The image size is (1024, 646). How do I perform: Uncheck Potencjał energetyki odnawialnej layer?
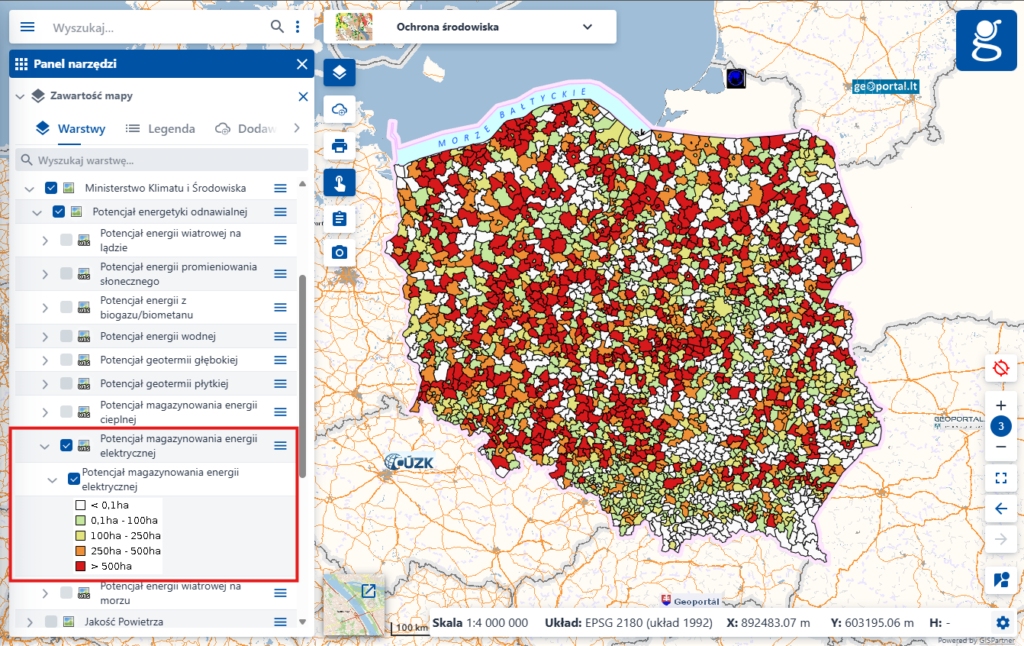(58, 211)
